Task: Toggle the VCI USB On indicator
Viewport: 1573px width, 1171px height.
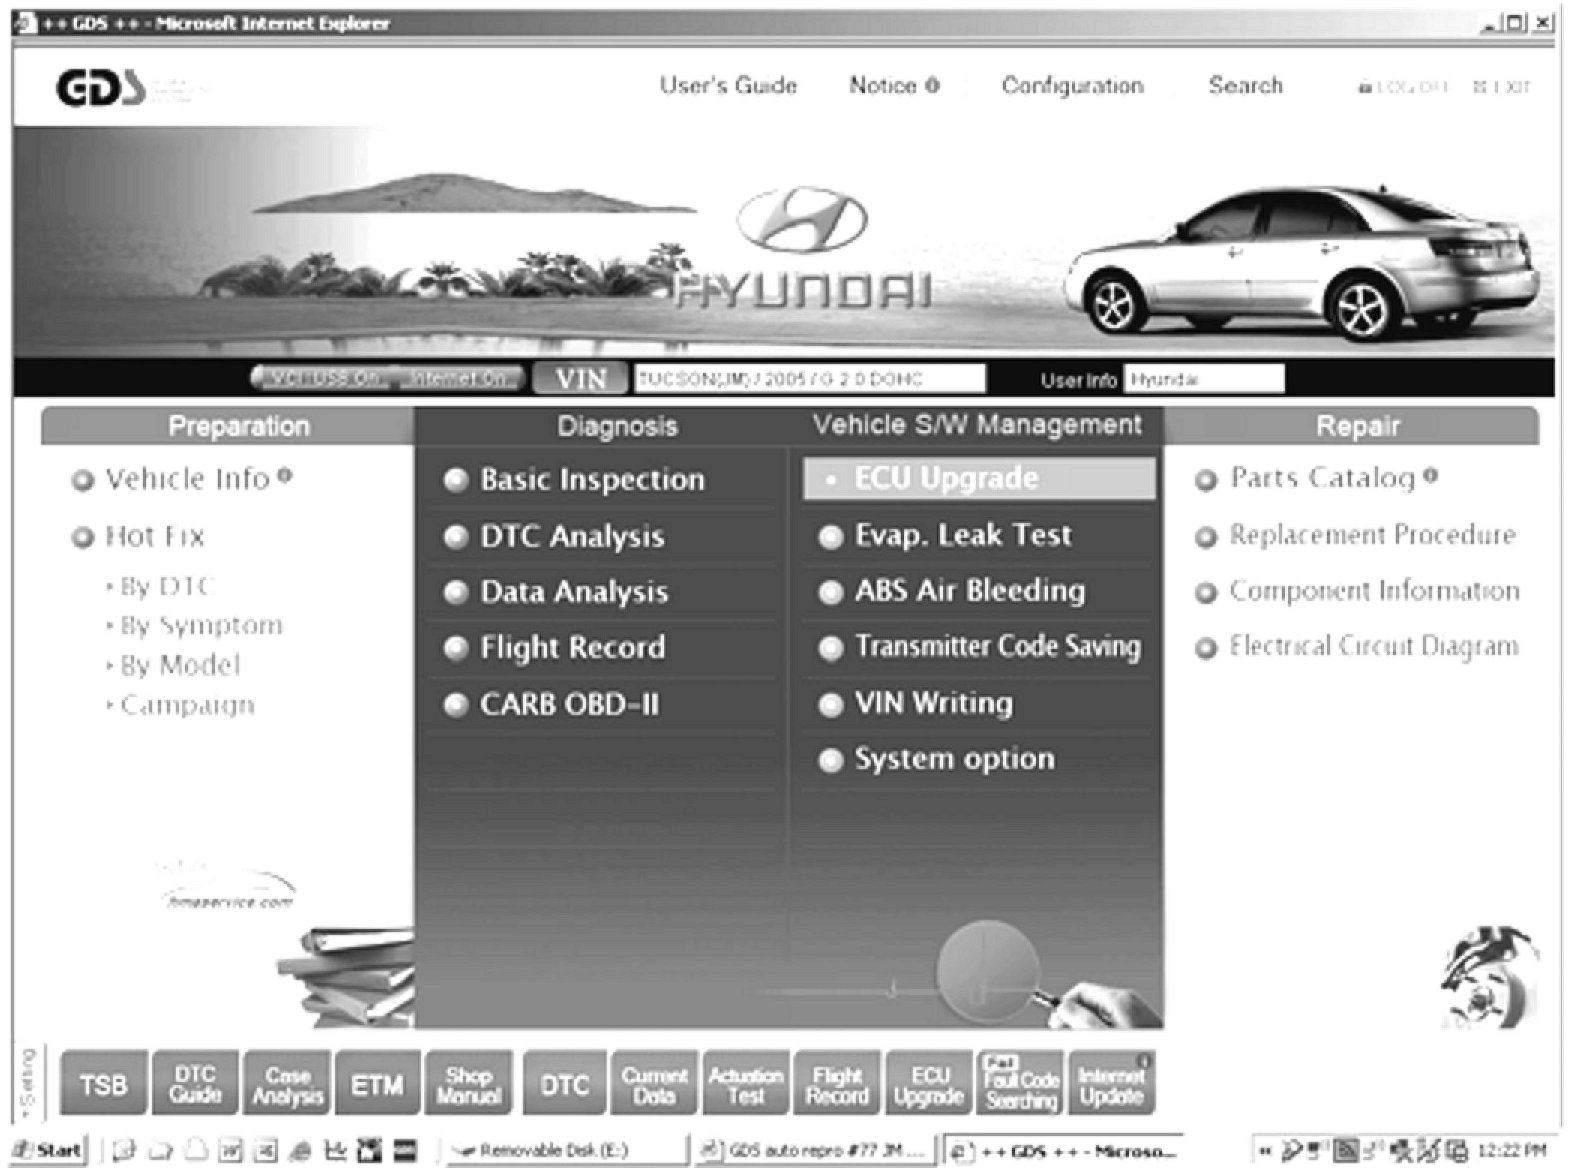Action: click(323, 379)
